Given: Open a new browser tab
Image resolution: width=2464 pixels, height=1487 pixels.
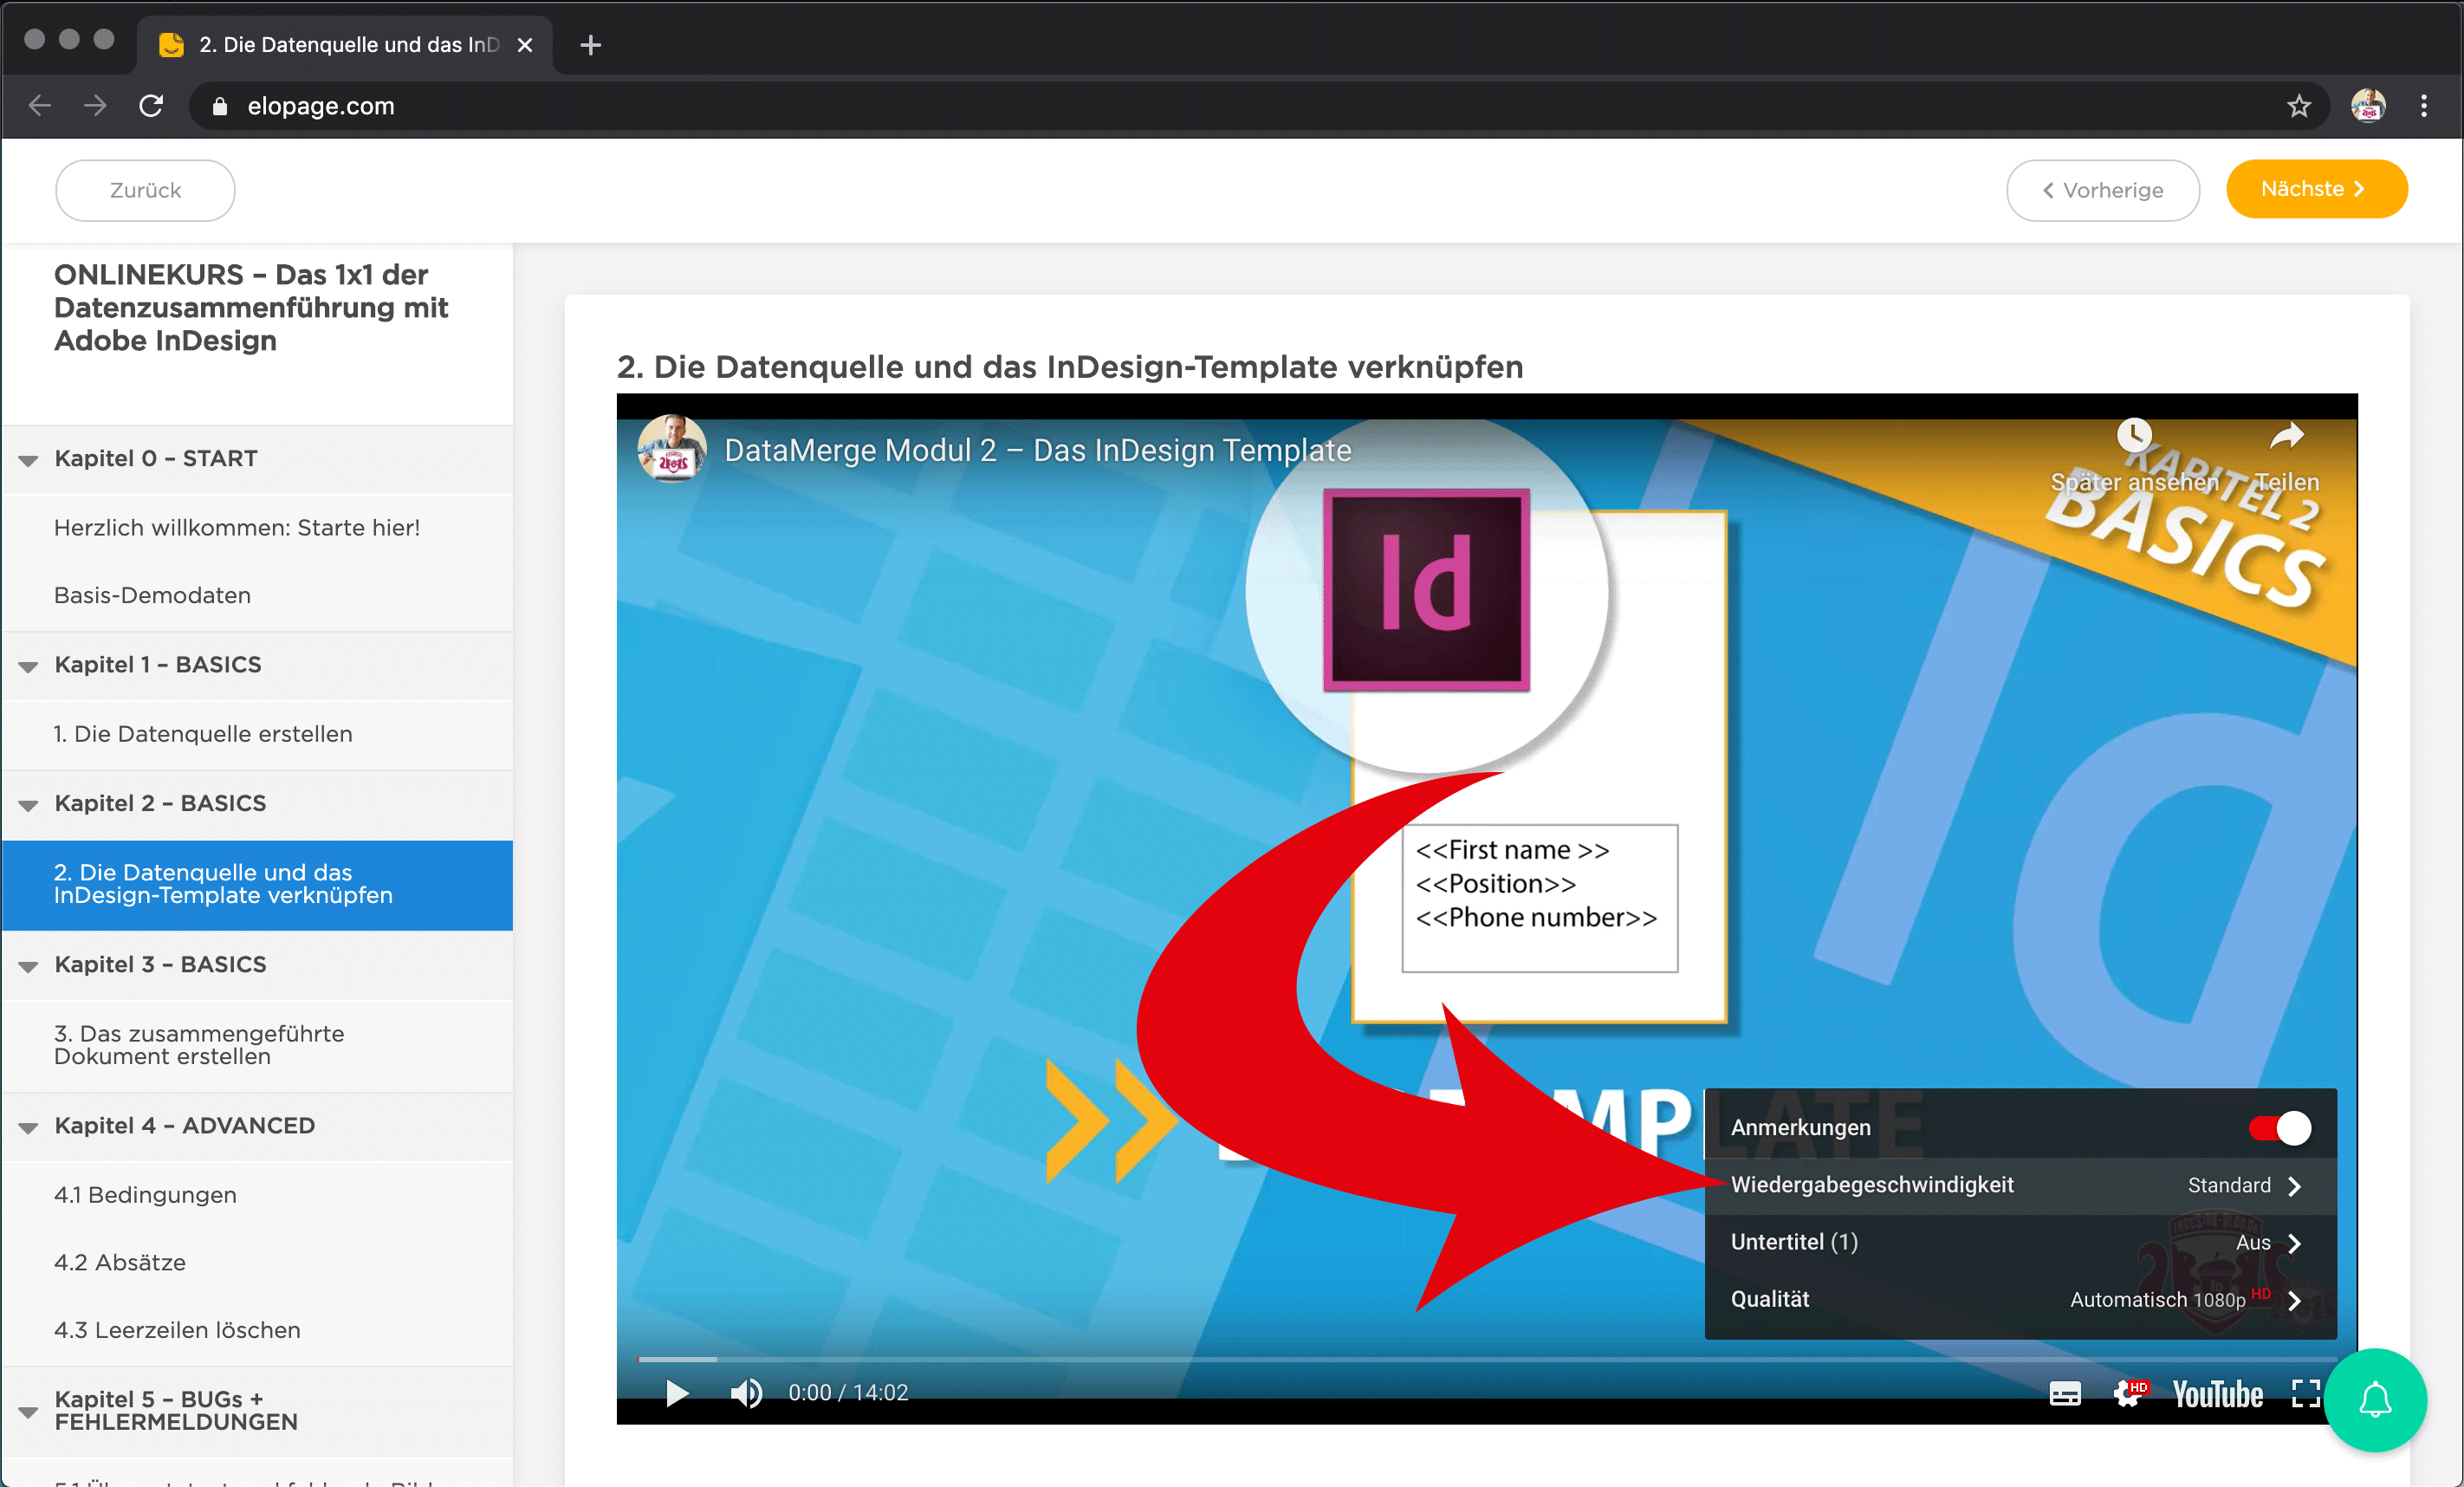Looking at the screenshot, I should point(590,45).
